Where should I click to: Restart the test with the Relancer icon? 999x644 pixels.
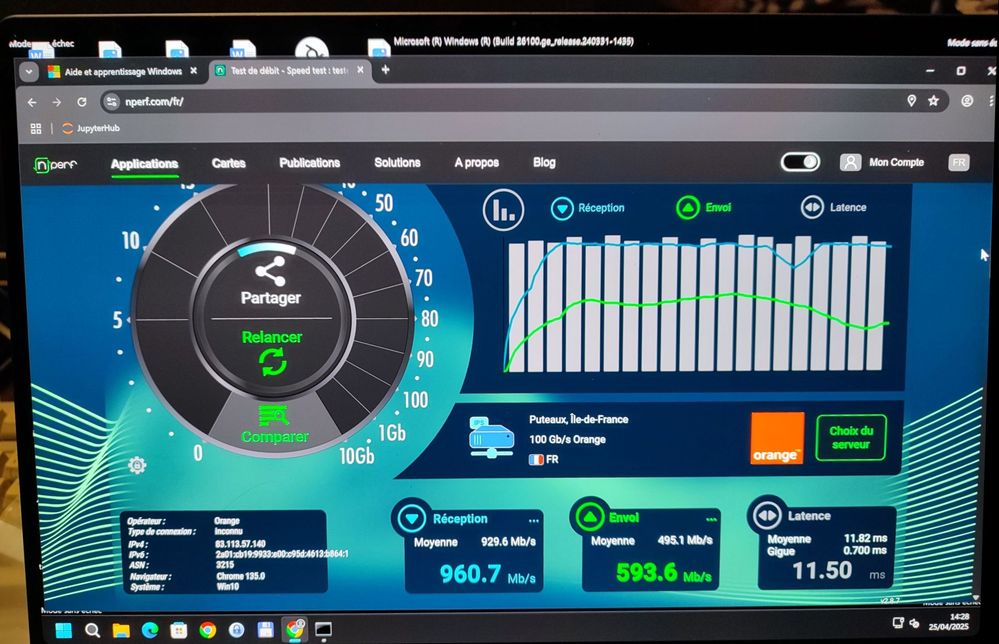coord(273,362)
